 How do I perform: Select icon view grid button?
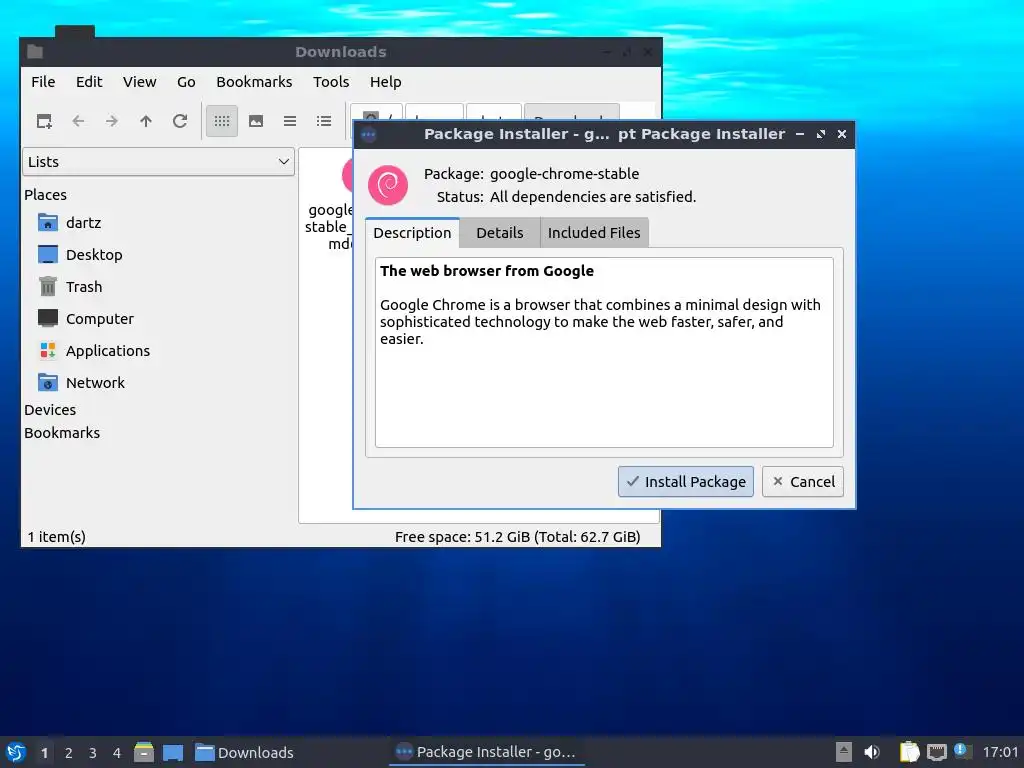222,121
